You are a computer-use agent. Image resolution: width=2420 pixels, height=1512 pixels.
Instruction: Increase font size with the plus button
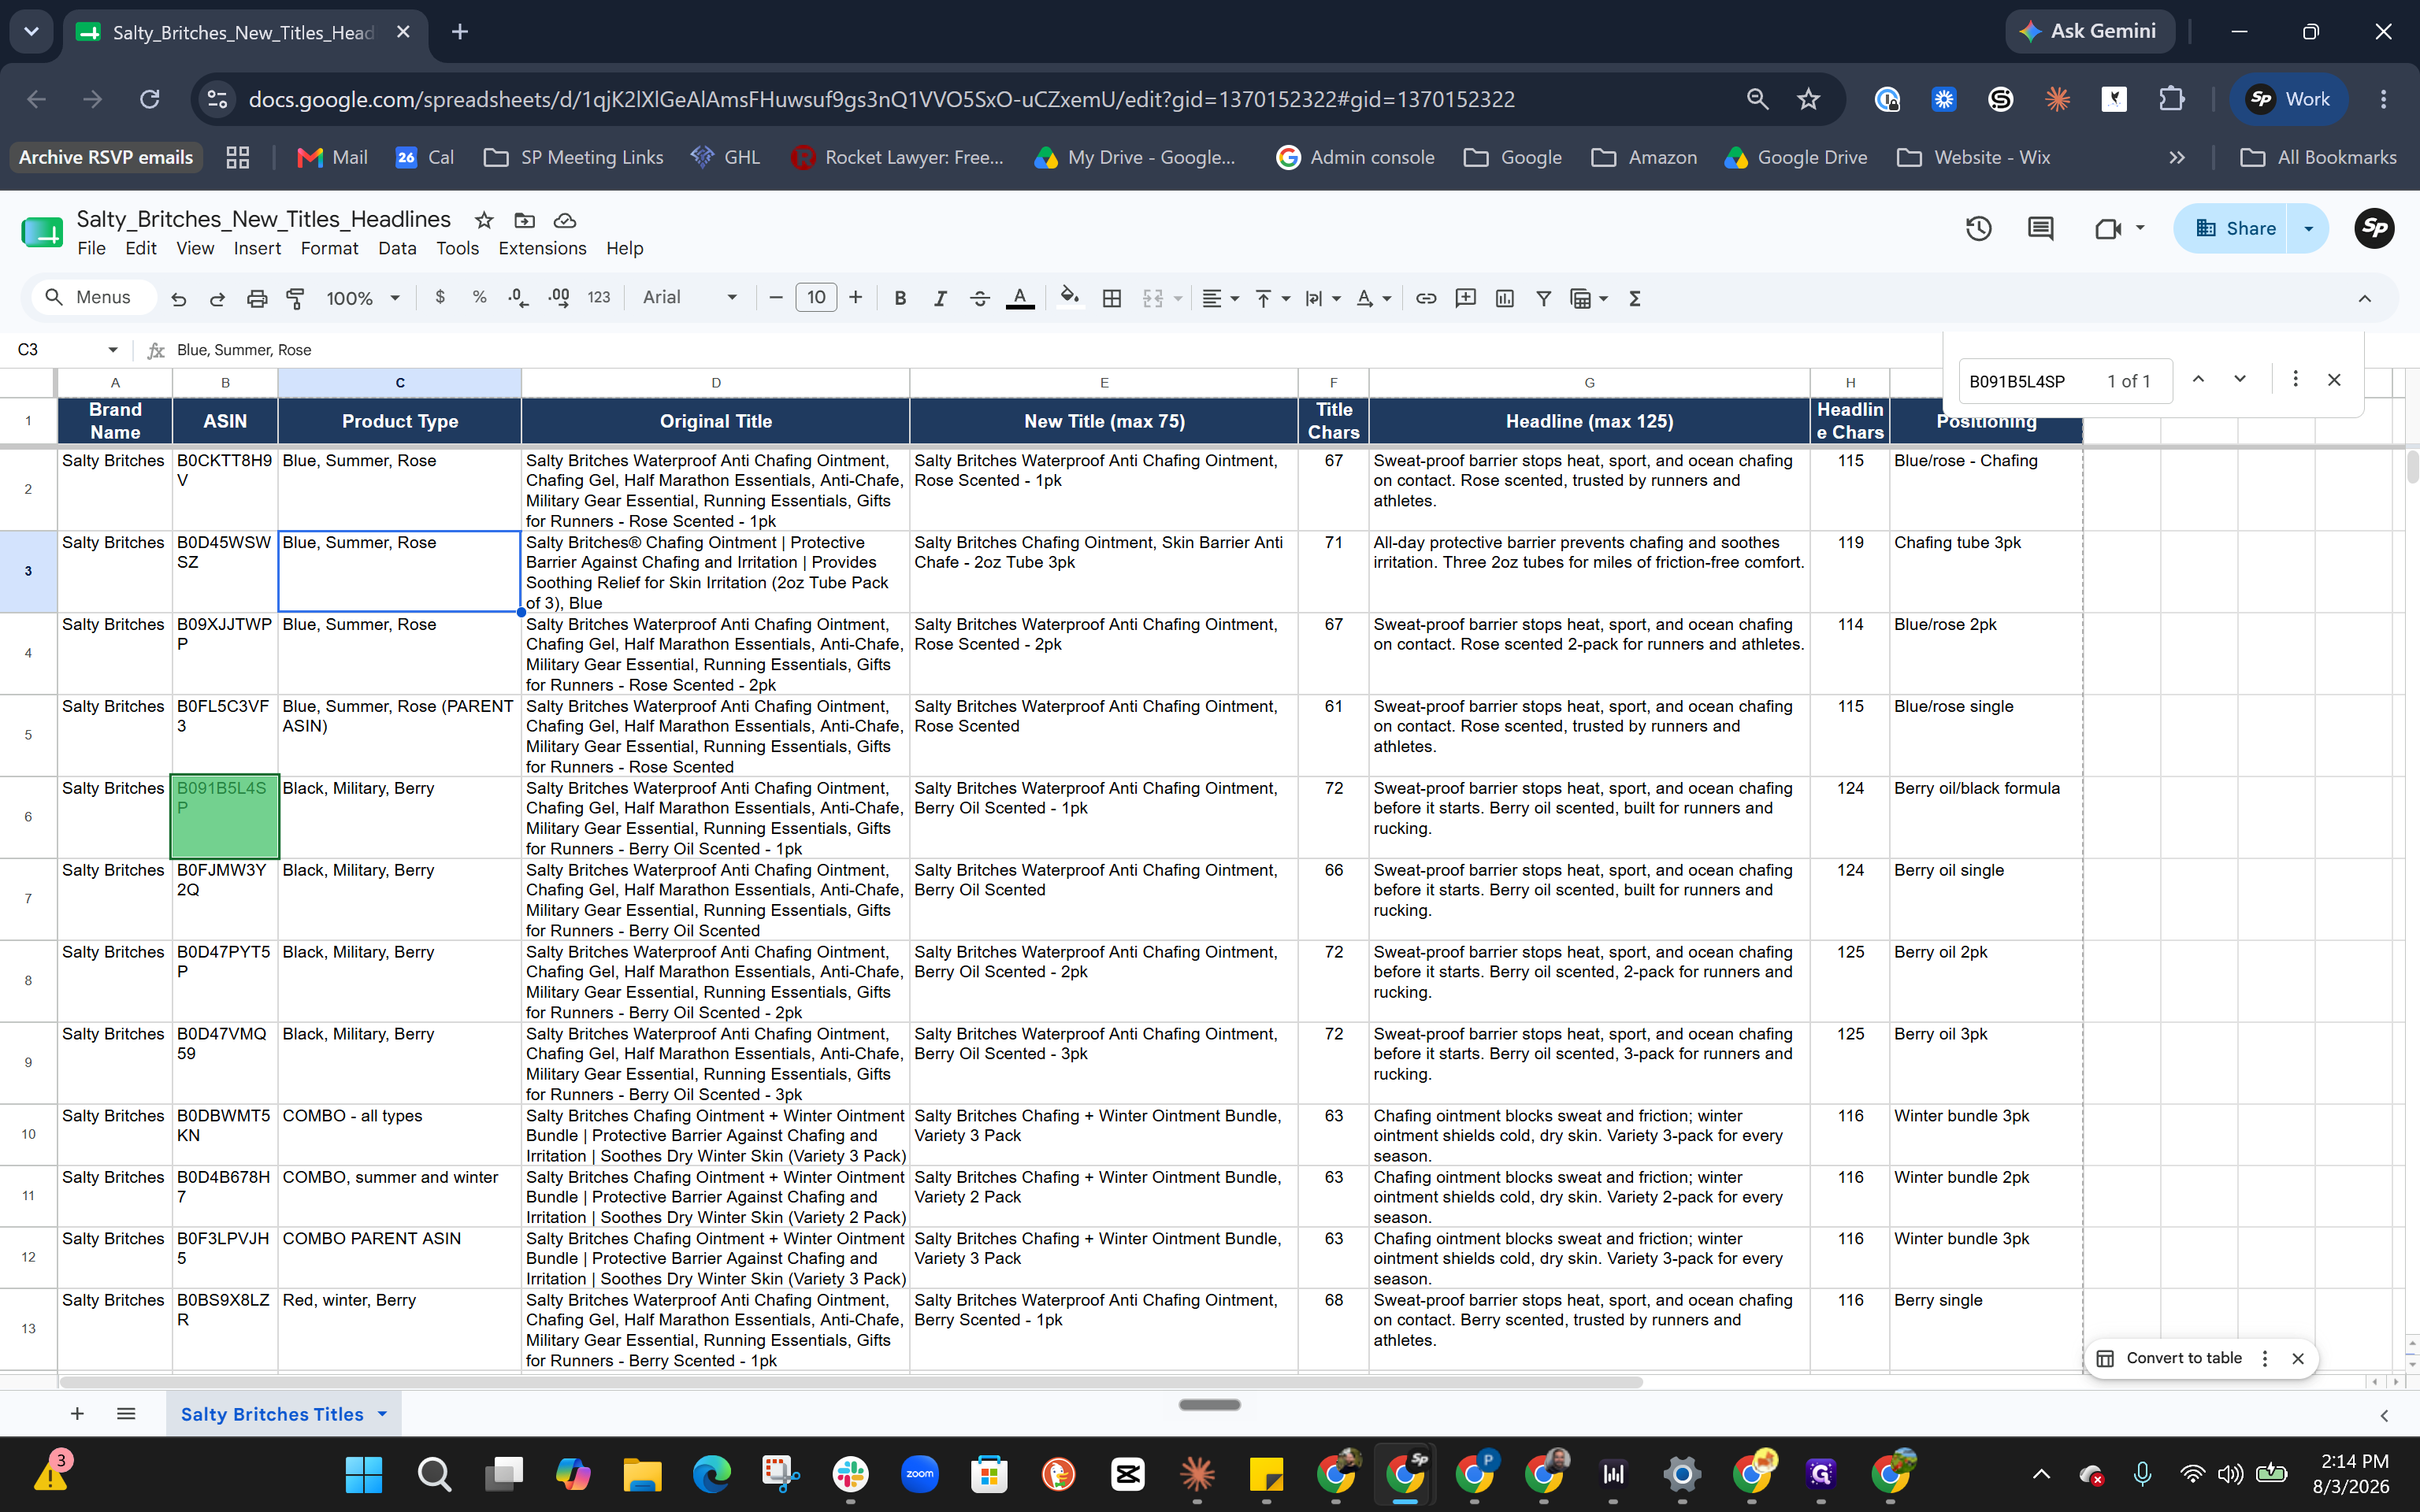click(x=855, y=297)
